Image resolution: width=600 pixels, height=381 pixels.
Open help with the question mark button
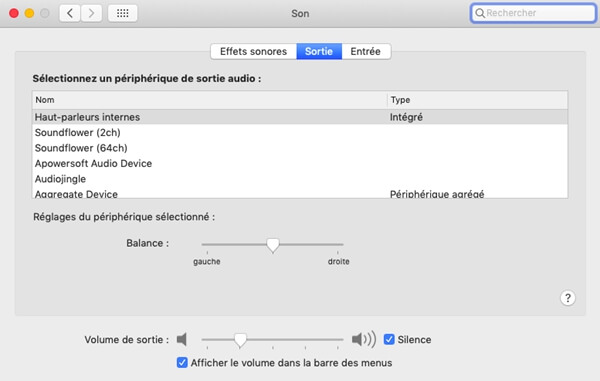(x=568, y=298)
